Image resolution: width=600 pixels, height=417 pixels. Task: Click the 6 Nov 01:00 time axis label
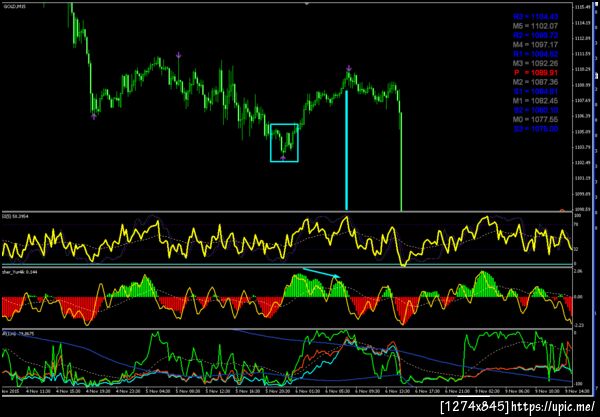pos(308,391)
